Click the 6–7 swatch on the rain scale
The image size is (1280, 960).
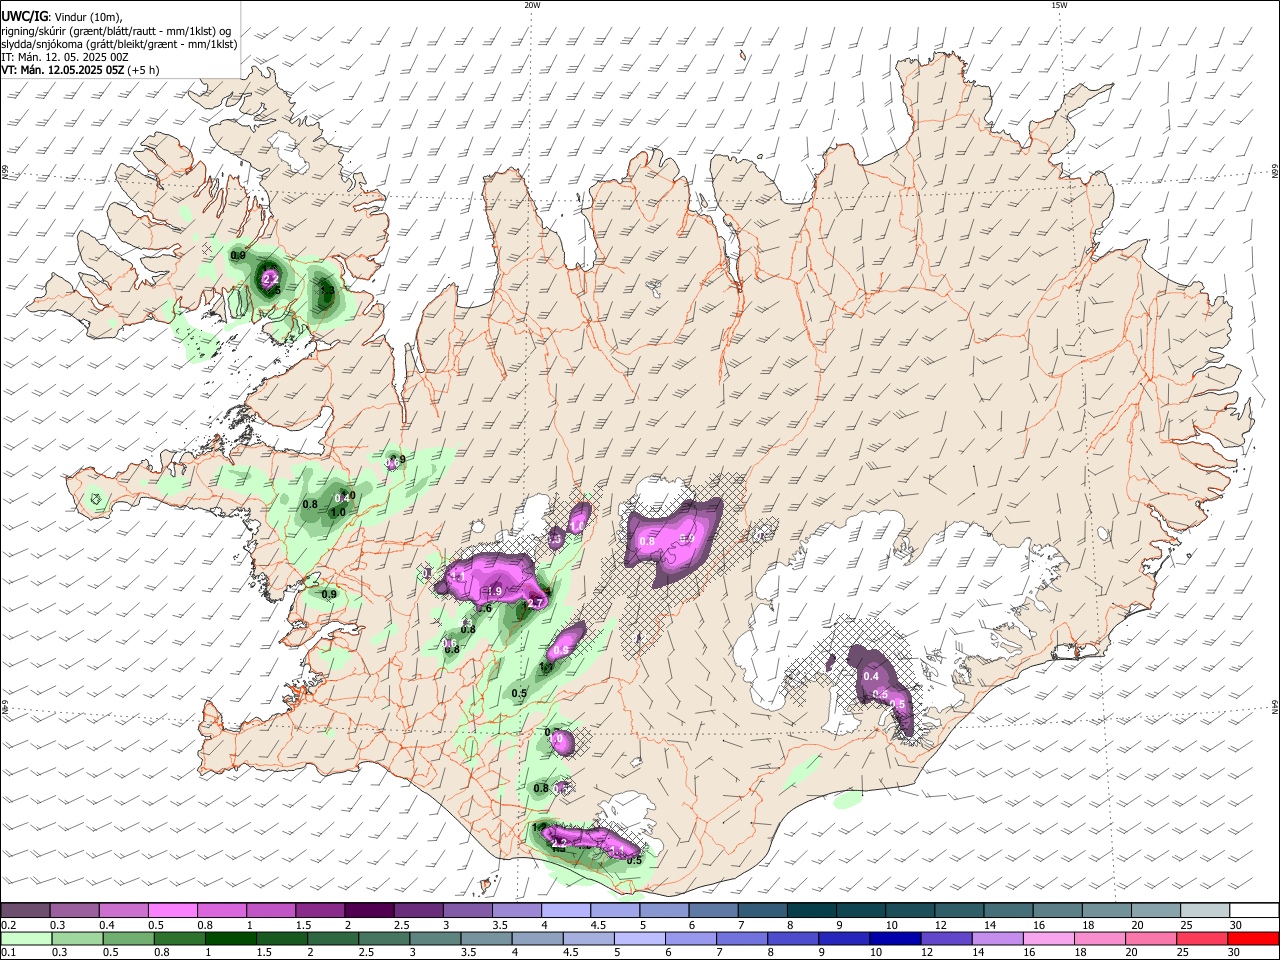[x=691, y=938]
